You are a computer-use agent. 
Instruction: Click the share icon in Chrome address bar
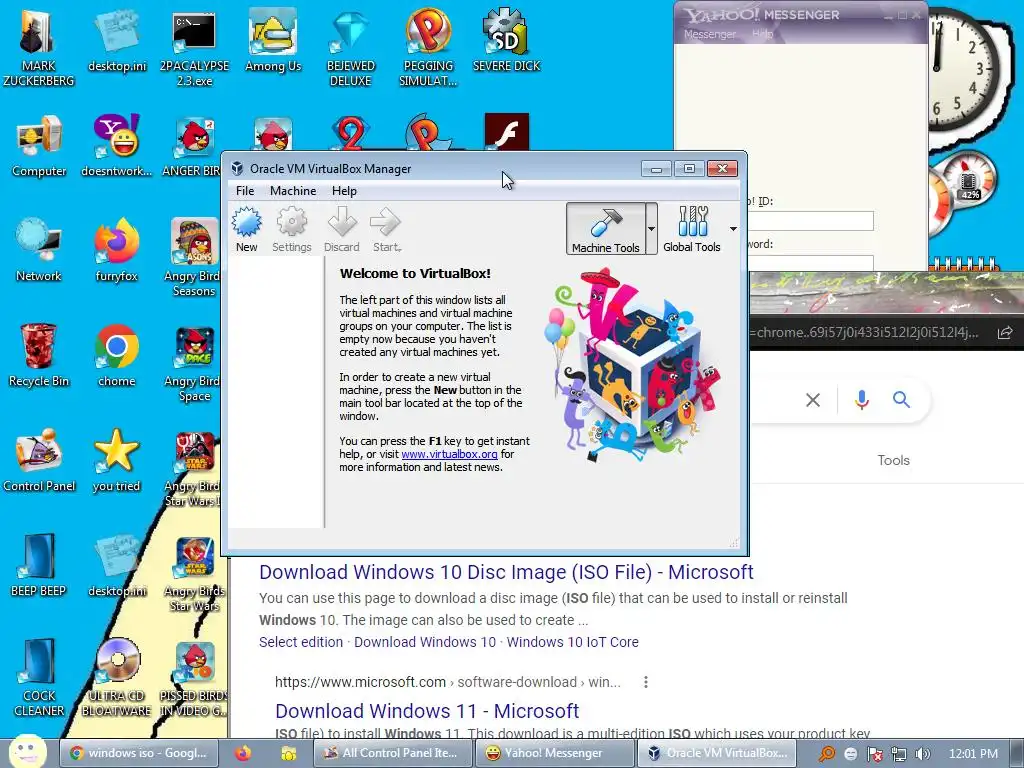pos(1004,333)
